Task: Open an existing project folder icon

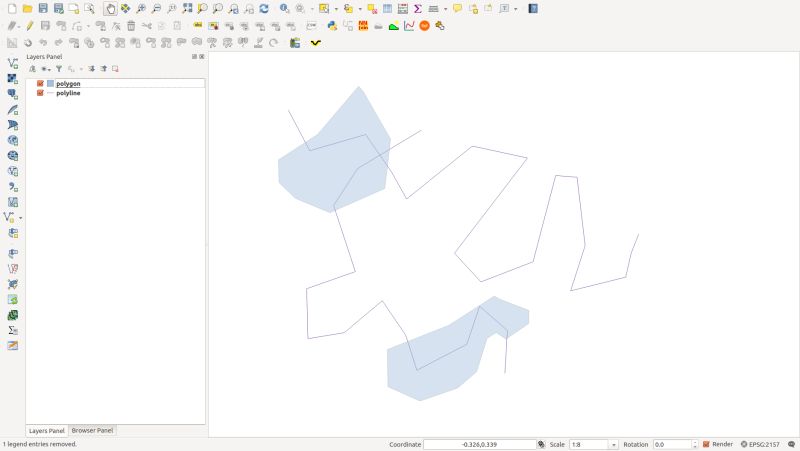Action: [28, 9]
